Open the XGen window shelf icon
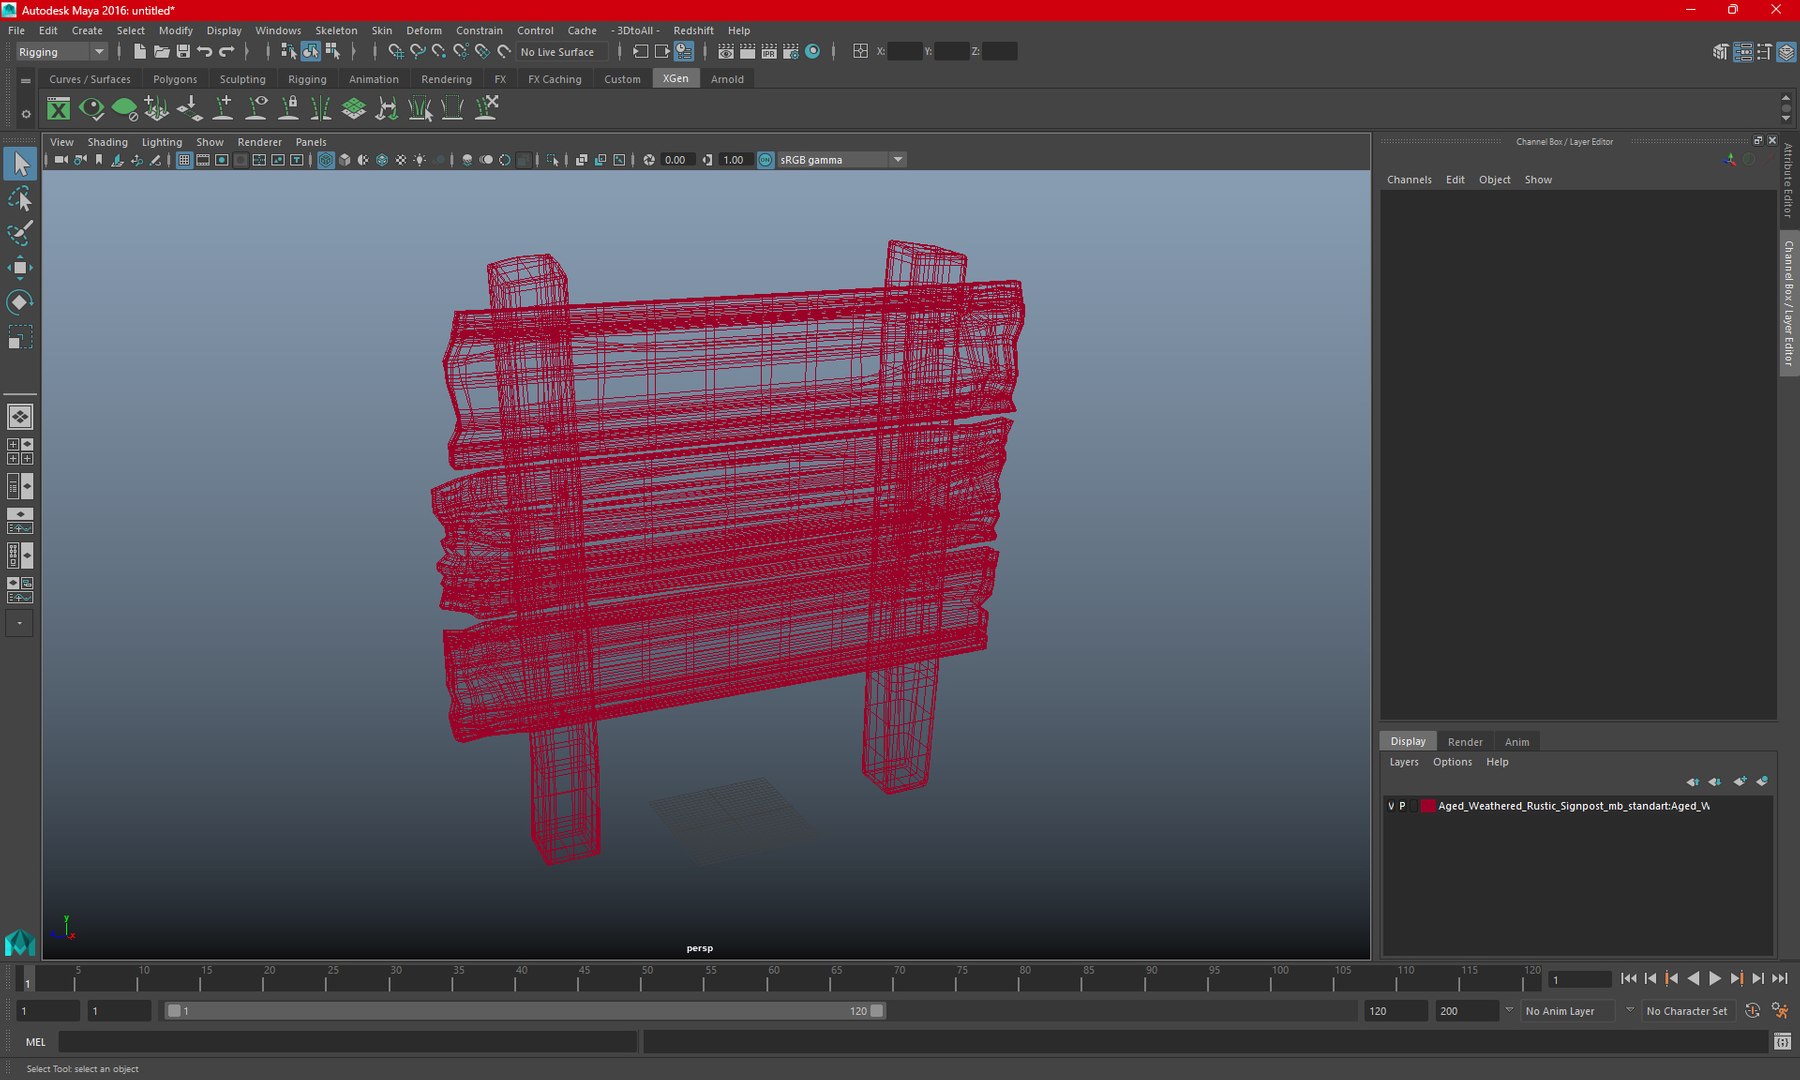This screenshot has height=1080, width=1800. [x=59, y=108]
